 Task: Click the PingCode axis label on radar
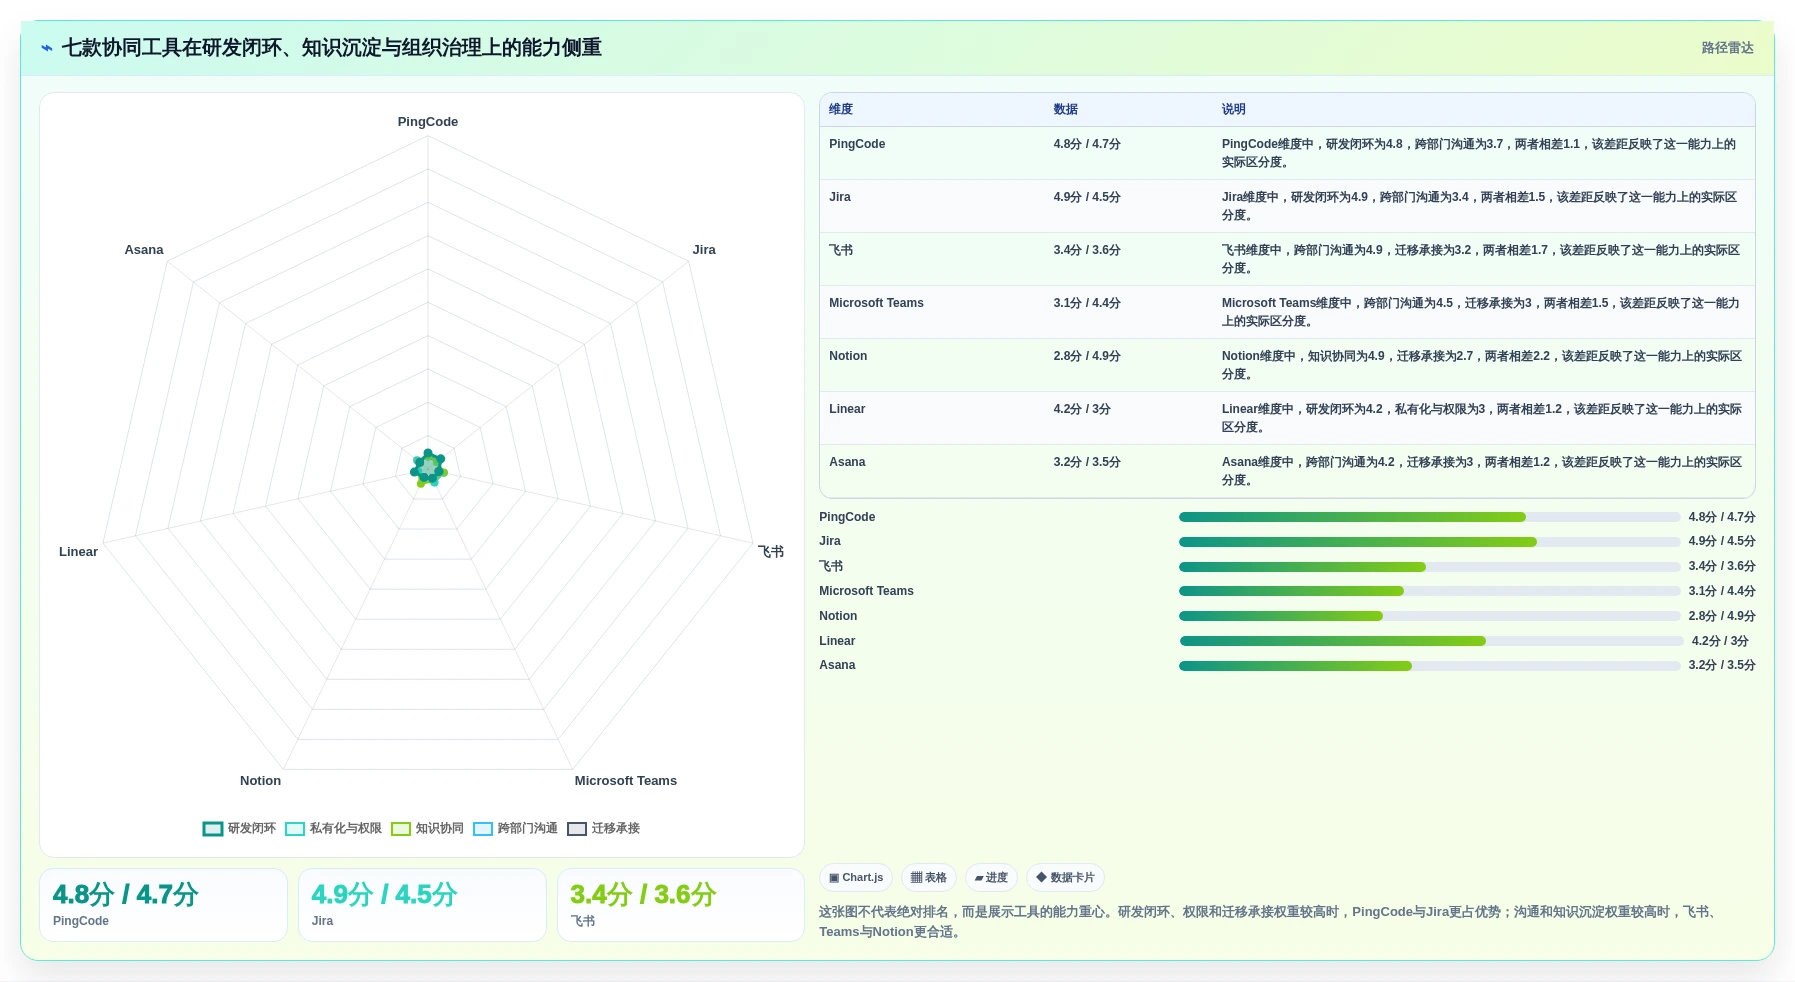coord(428,122)
